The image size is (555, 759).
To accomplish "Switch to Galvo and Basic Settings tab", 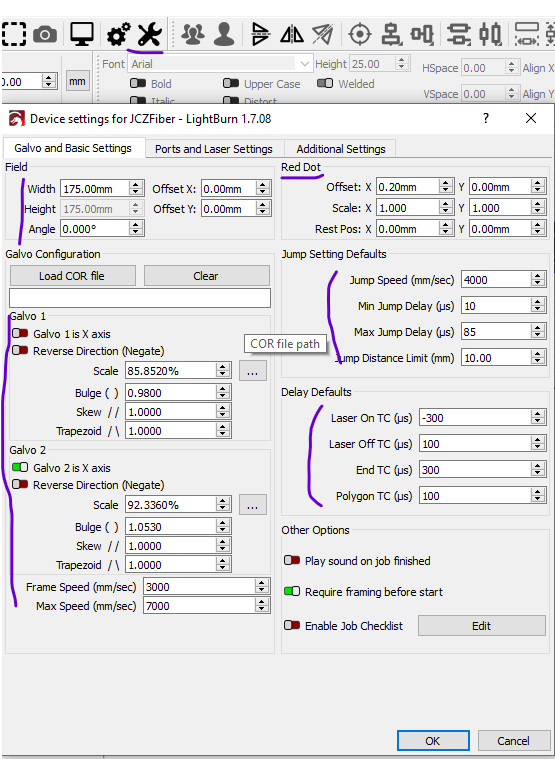I will click(x=73, y=148).
